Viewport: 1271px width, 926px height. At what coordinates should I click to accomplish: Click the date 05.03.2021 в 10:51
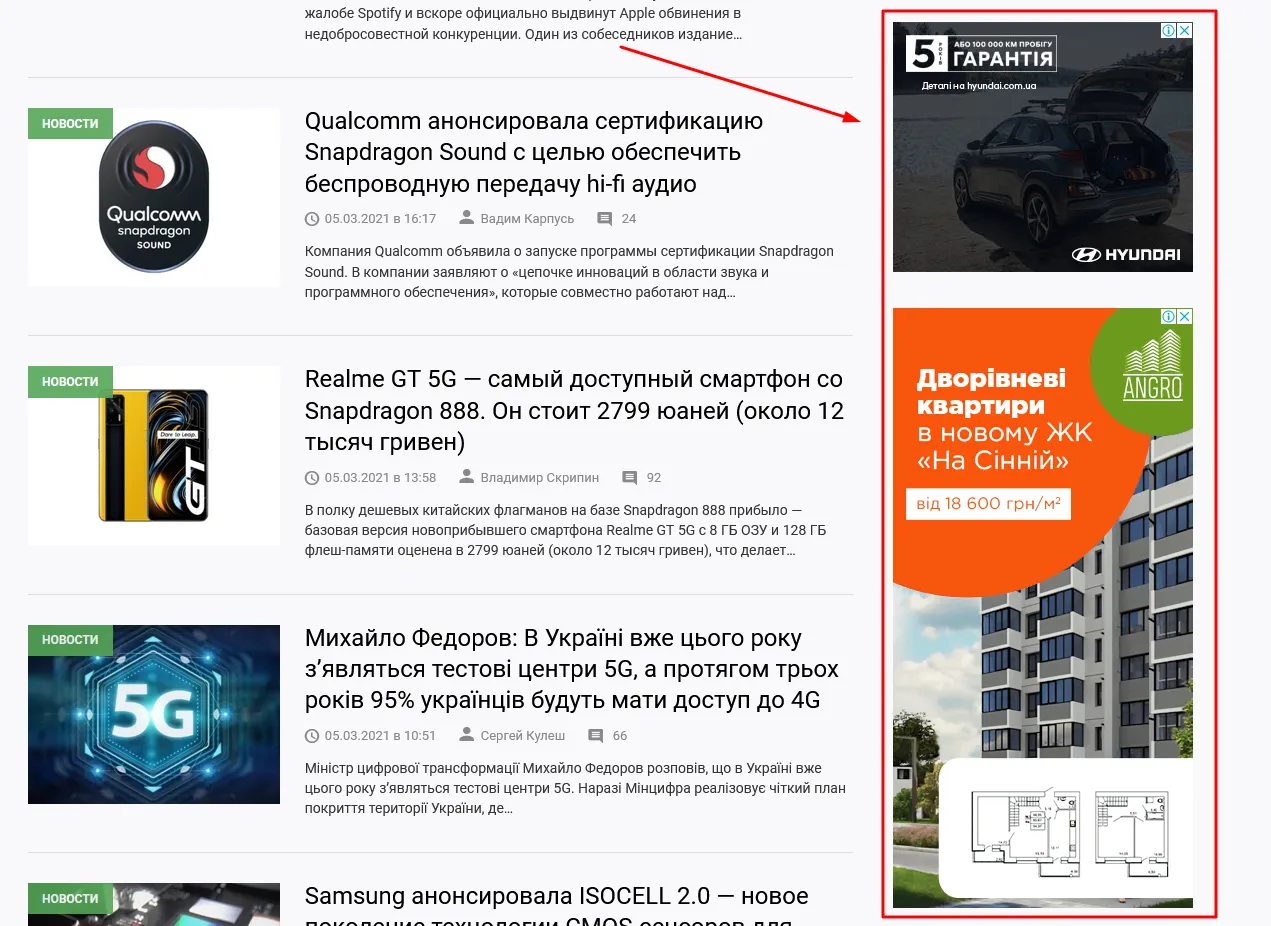pyautogui.click(x=380, y=736)
